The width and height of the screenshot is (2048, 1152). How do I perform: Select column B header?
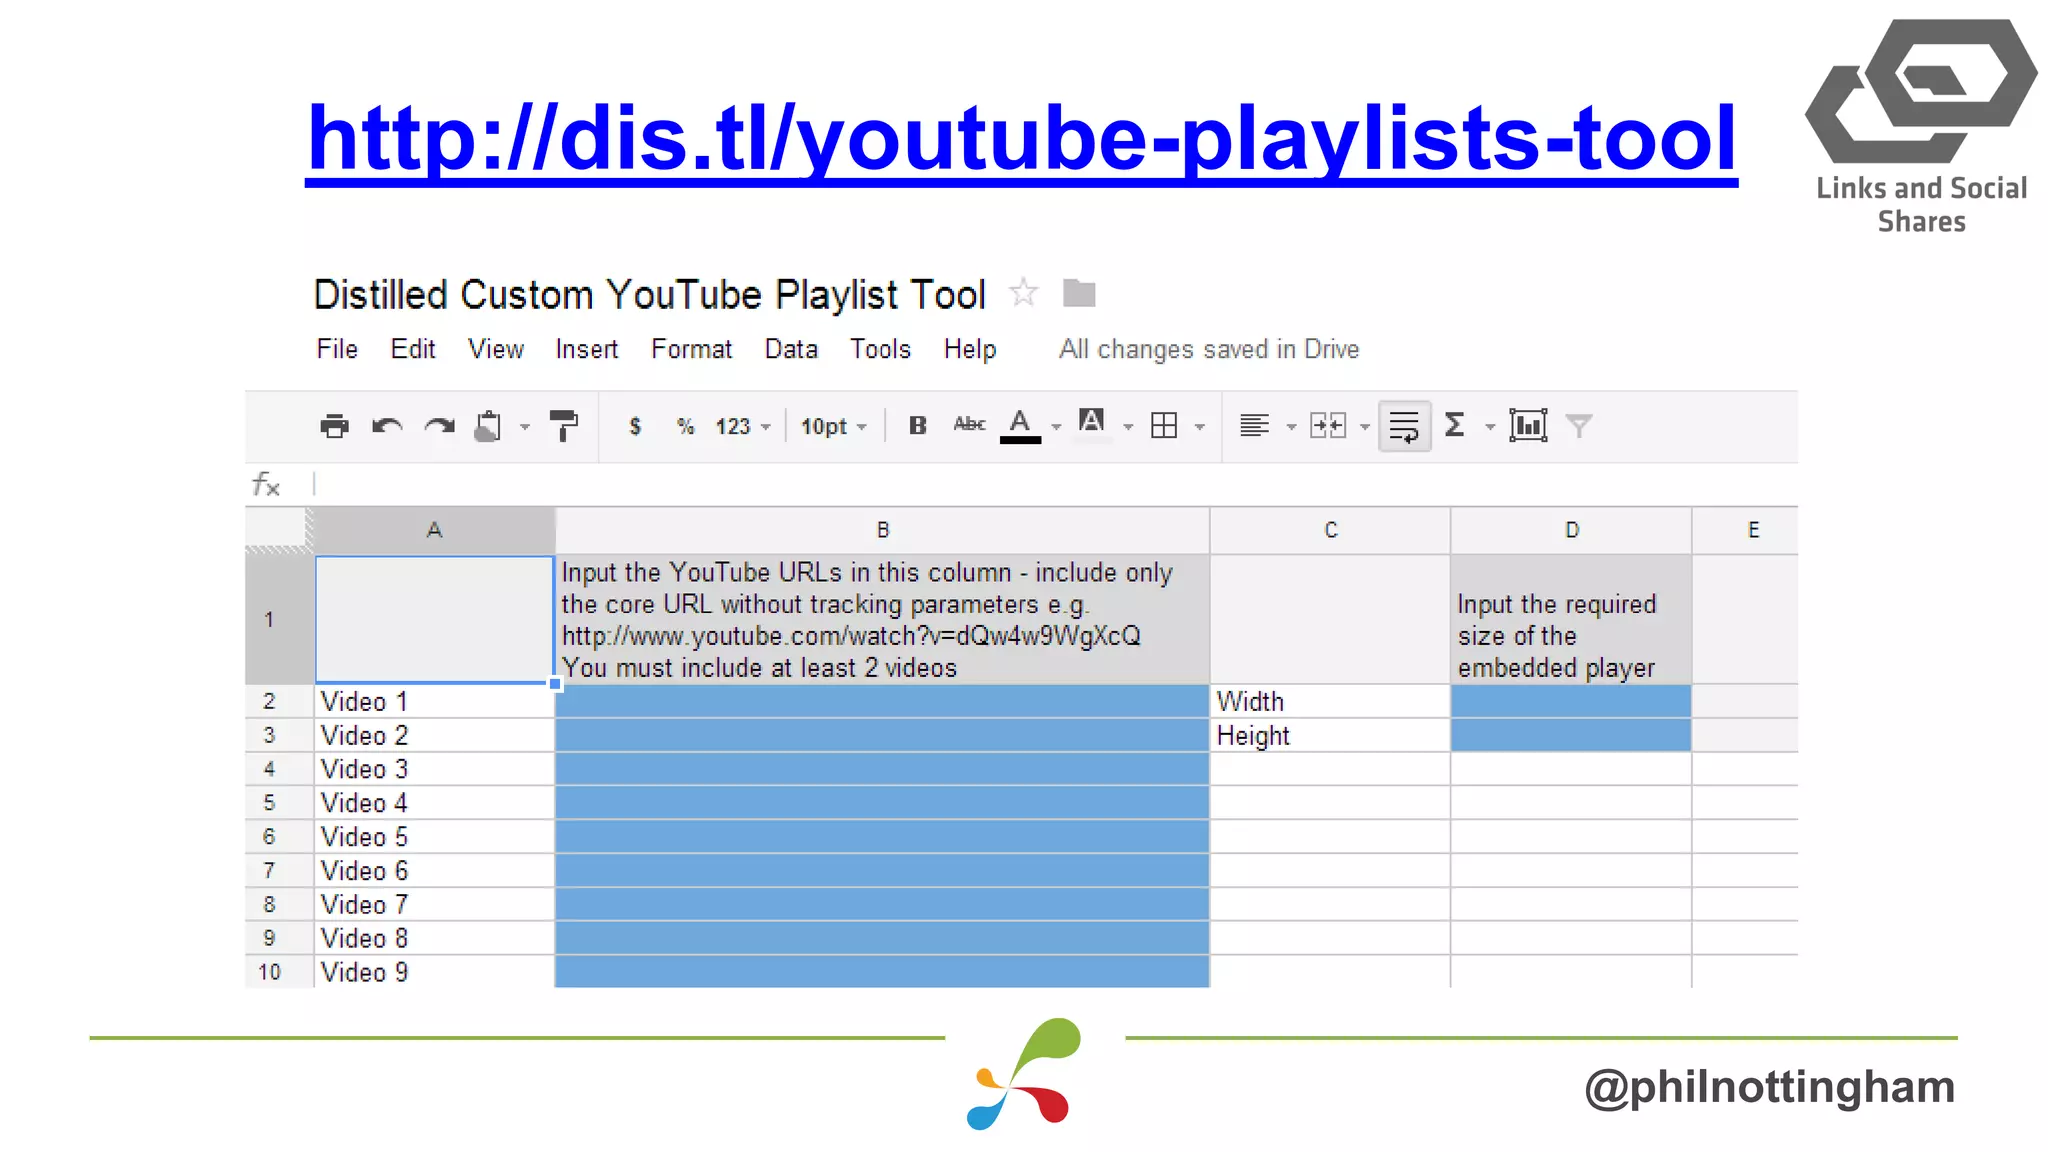point(882,530)
